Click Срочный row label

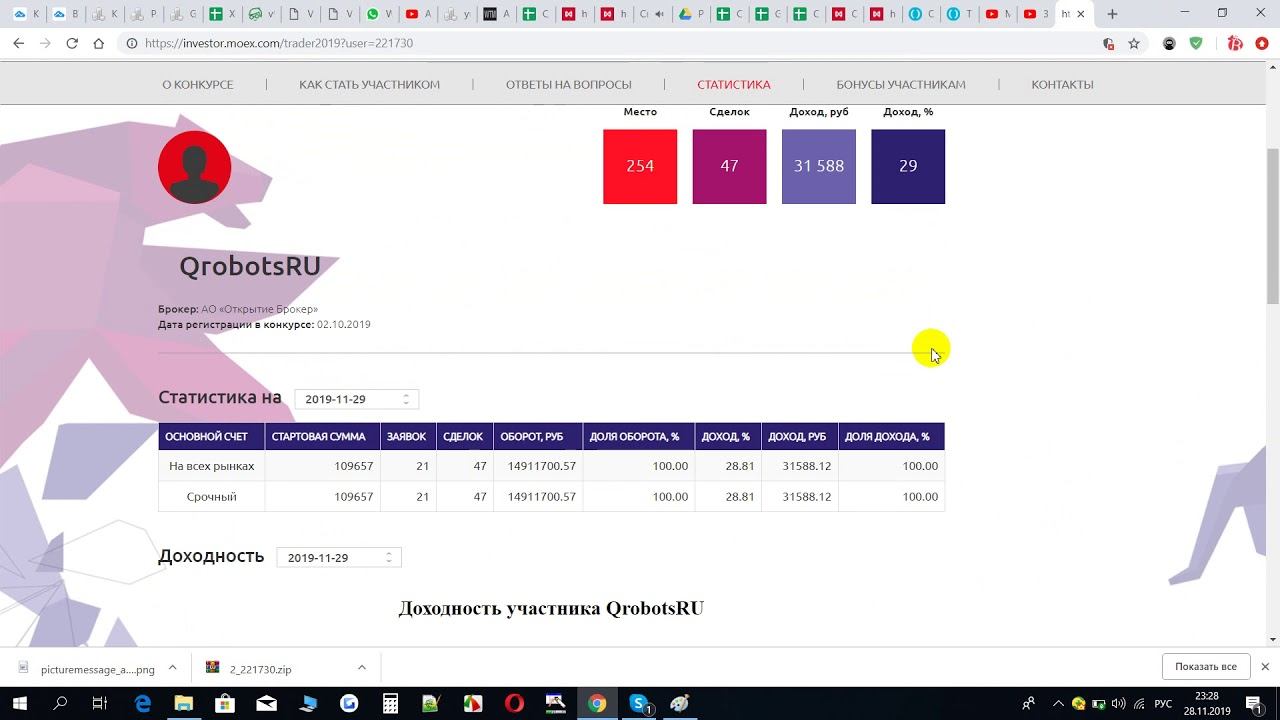coord(211,497)
